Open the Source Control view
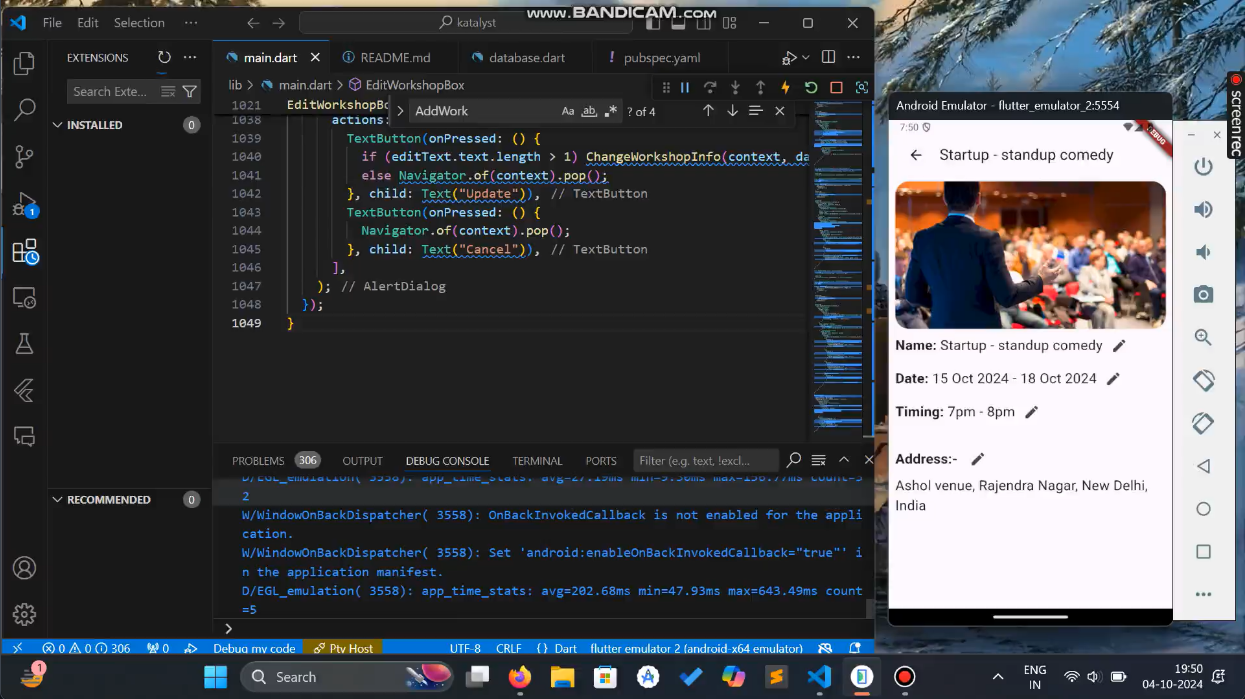Screen dimensions: 1245x699 pyautogui.click(x=24, y=156)
